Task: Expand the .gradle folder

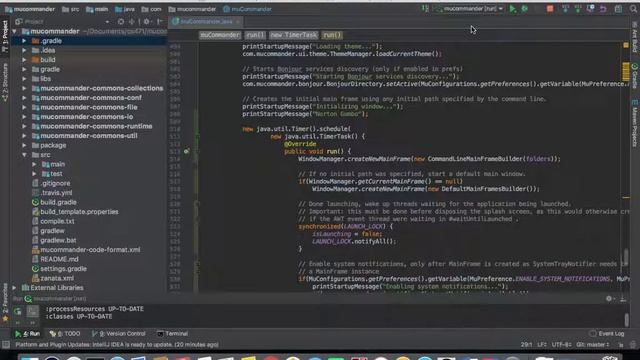Action: [24, 41]
